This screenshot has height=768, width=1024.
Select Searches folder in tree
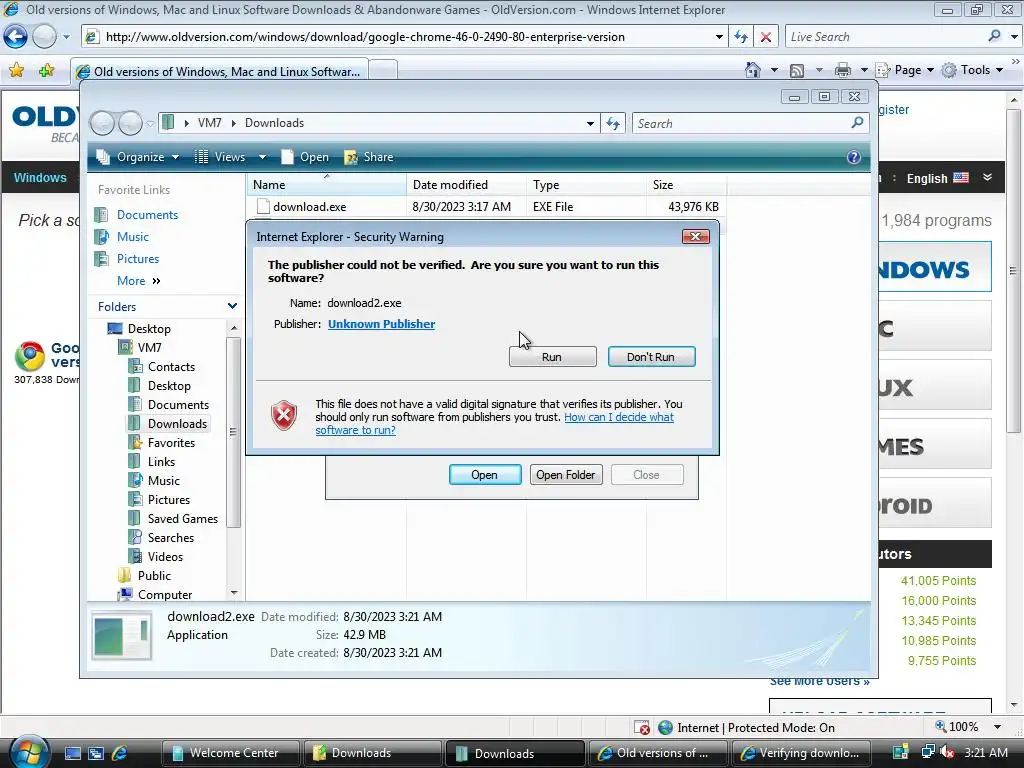(x=170, y=537)
